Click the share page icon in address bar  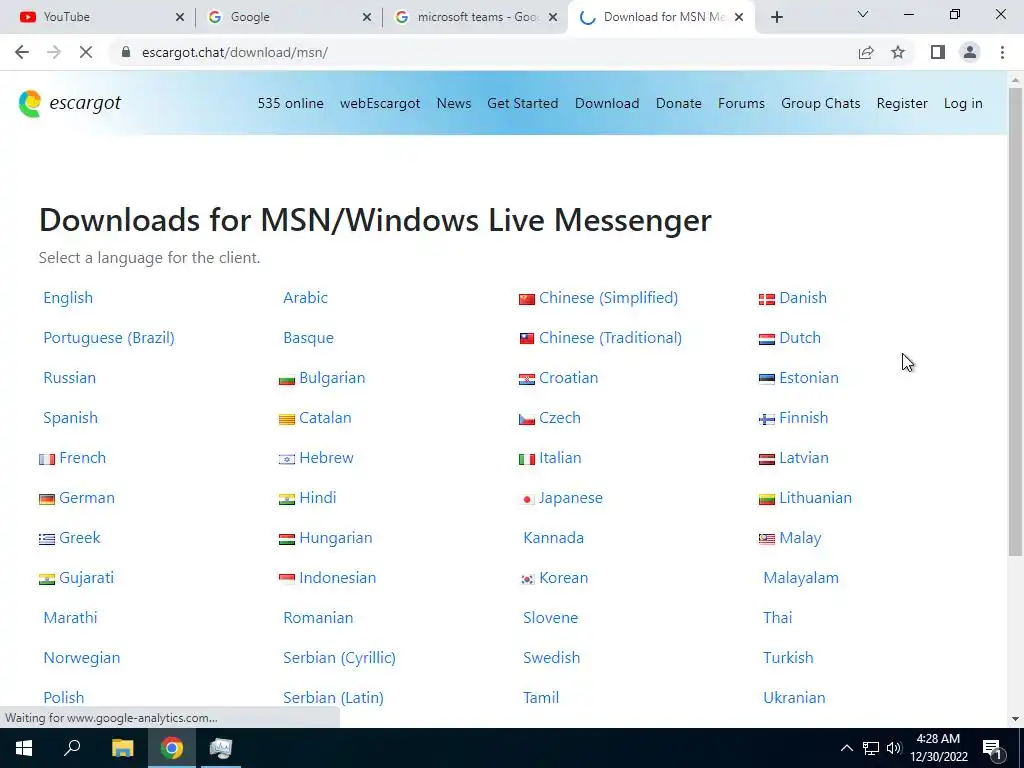[866, 52]
